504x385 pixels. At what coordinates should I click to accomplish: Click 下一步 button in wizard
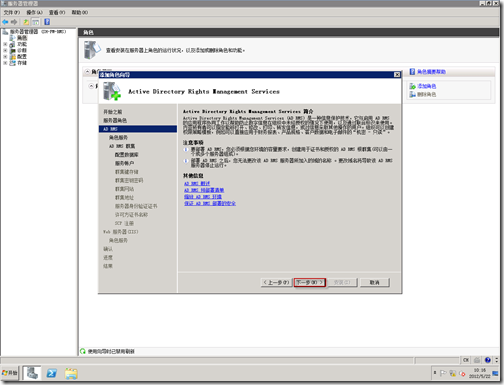(x=310, y=283)
